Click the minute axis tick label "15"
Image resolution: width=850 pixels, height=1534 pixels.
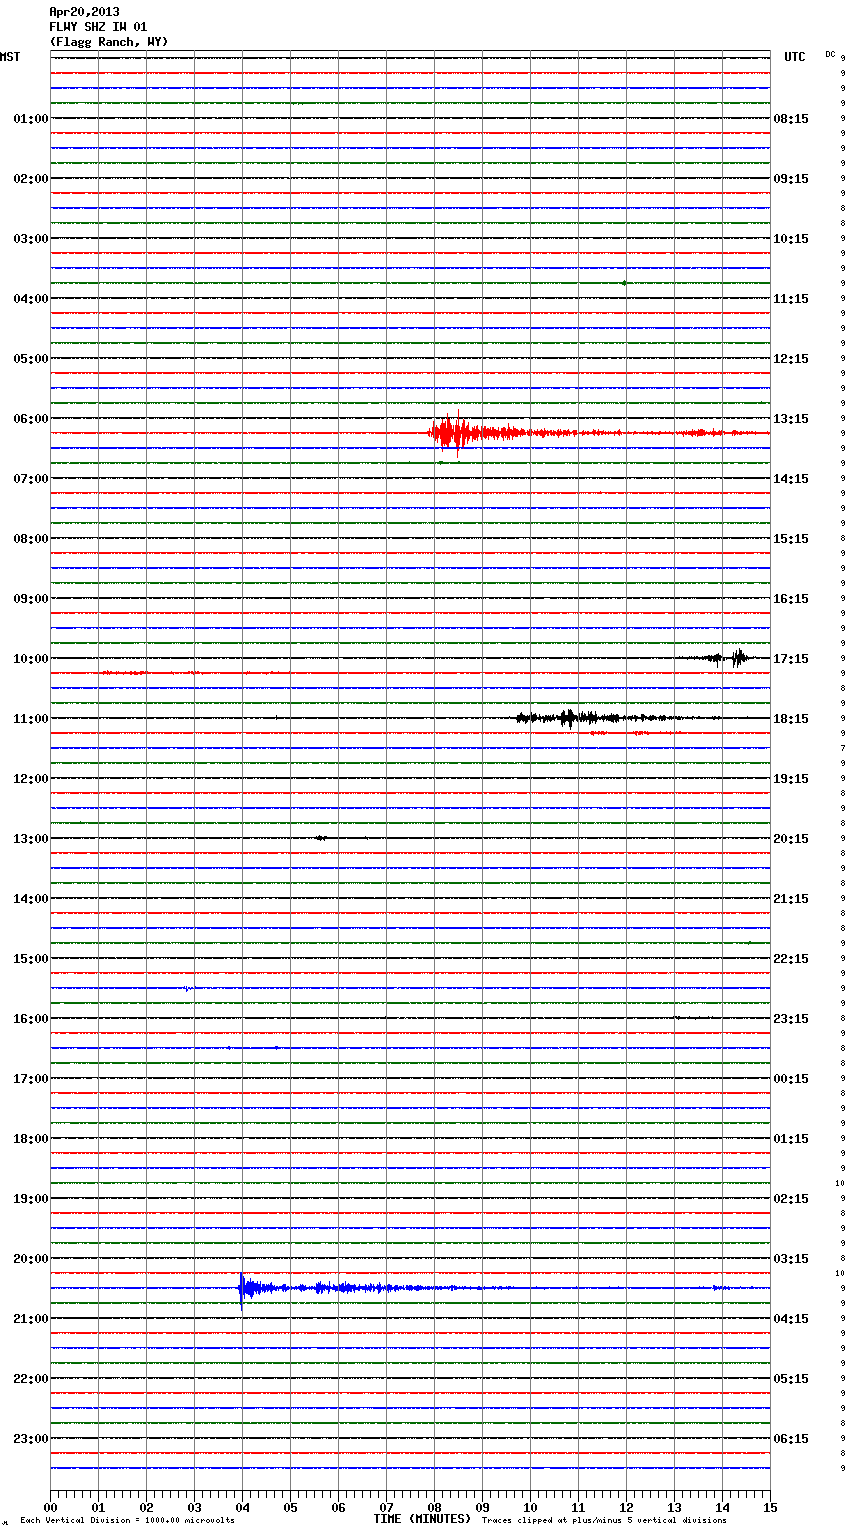point(770,1507)
